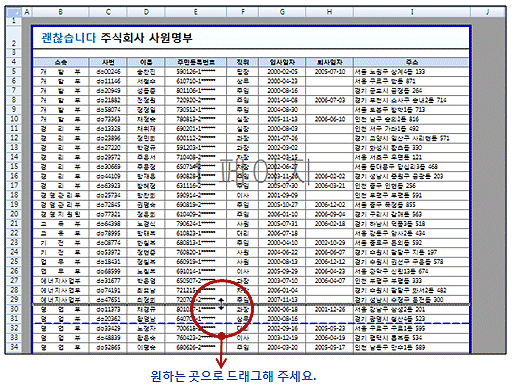The width and height of the screenshot is (513, 388).
Task: Click employee ID cell 'do74191'
Action: coord(108,290)
